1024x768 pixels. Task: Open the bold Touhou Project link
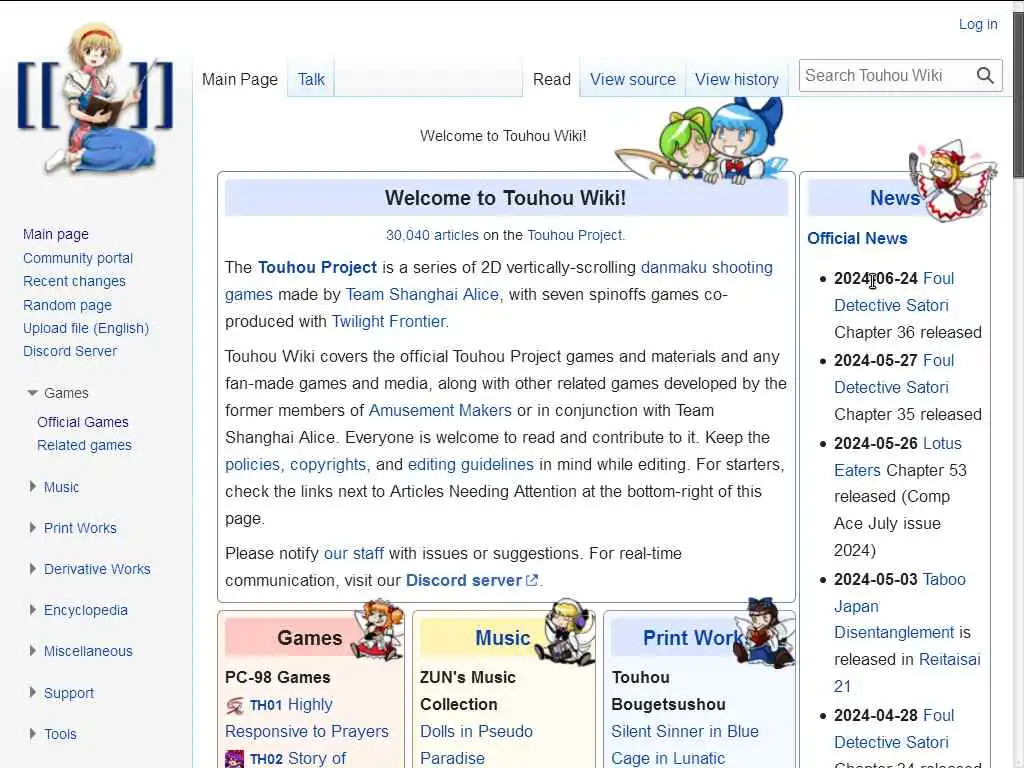pos(317,267)
